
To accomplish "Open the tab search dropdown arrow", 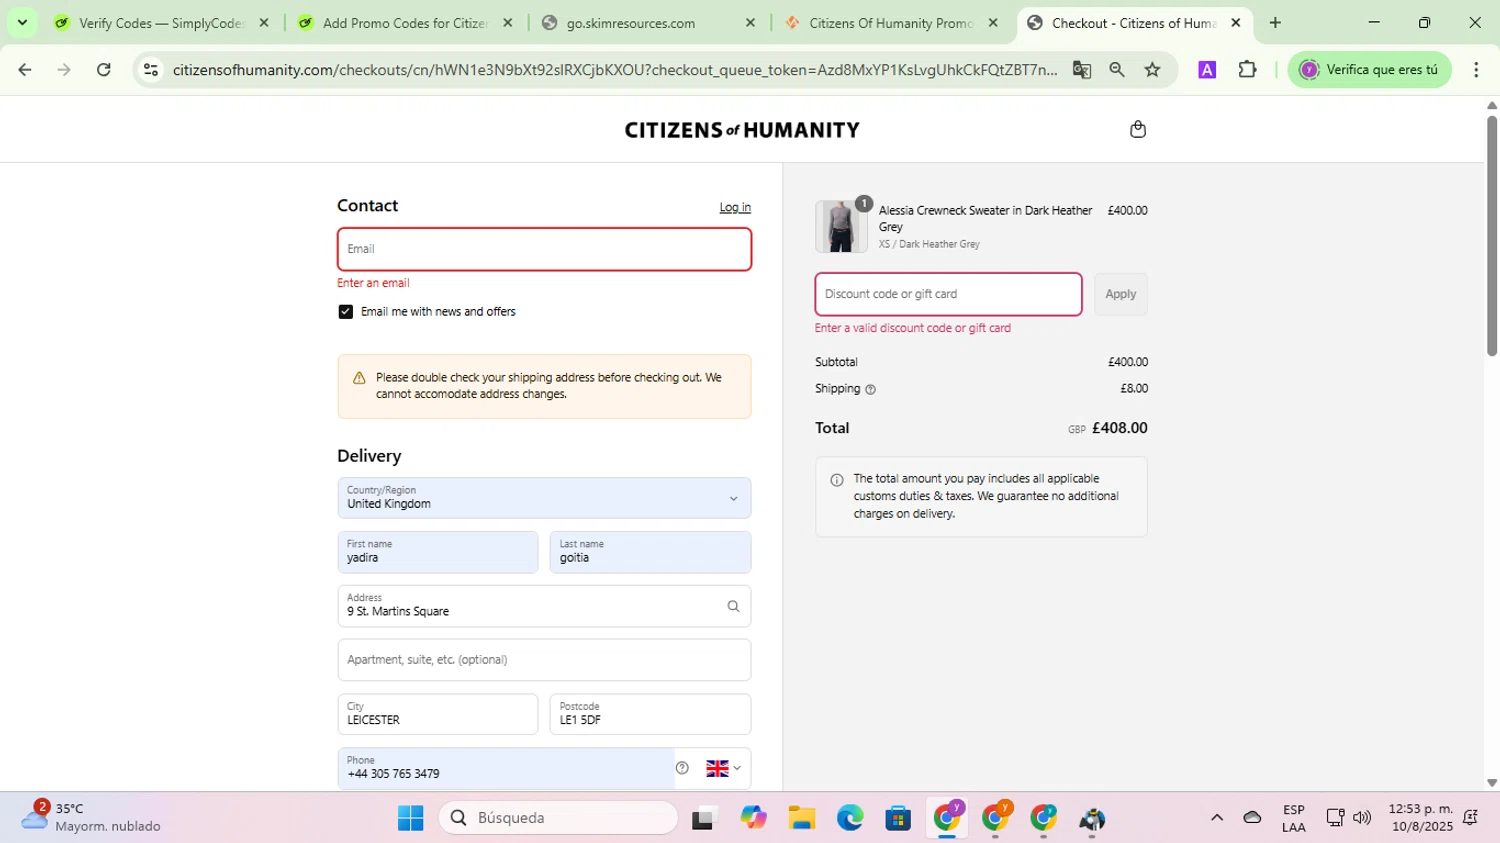I will coord(22,23).
